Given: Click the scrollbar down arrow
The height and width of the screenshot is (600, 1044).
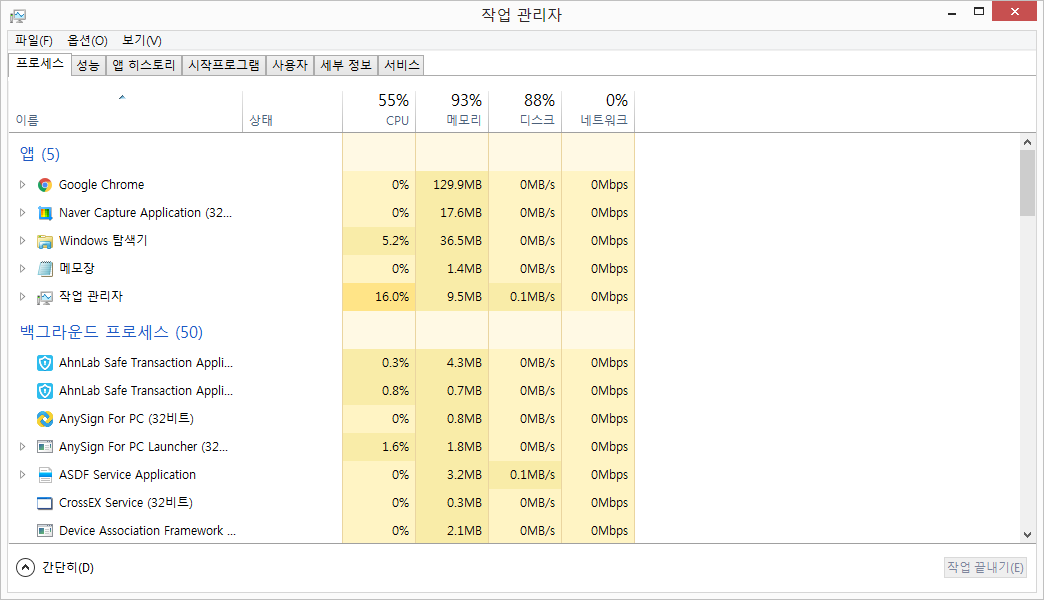Looking at the screenshot, I should tap(1027, 535).
